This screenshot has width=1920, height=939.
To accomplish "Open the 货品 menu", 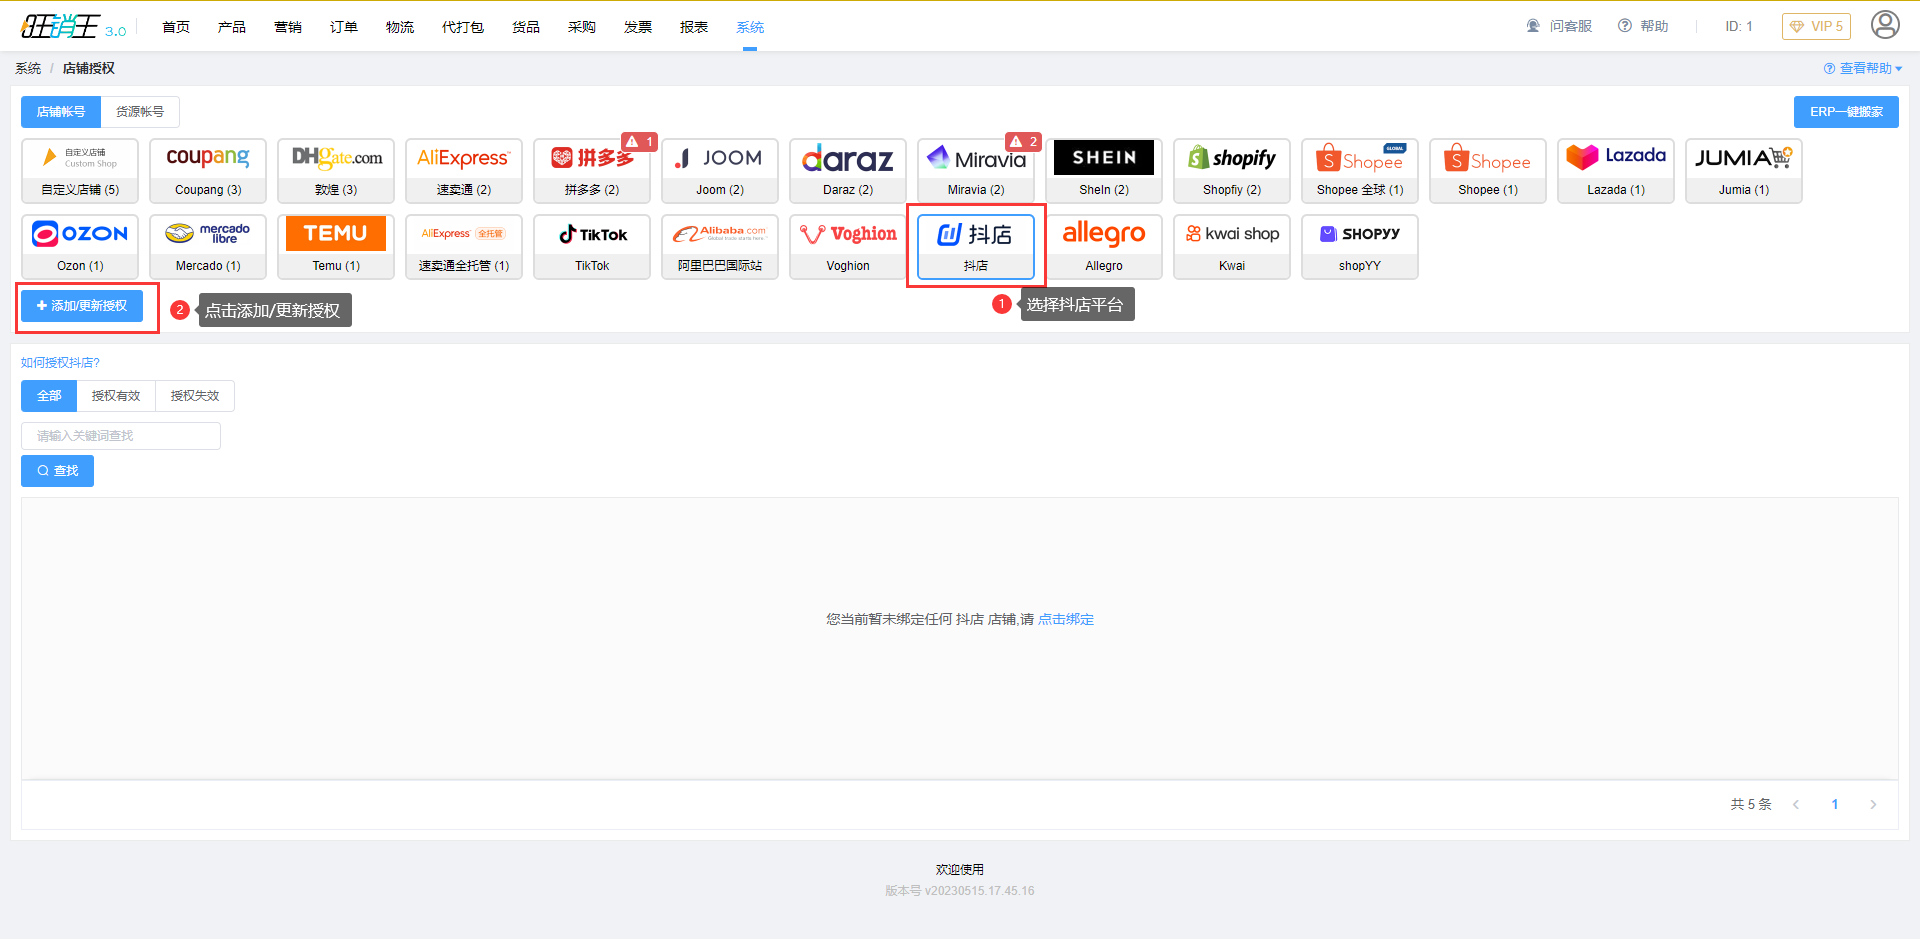I will click(526, 27).
